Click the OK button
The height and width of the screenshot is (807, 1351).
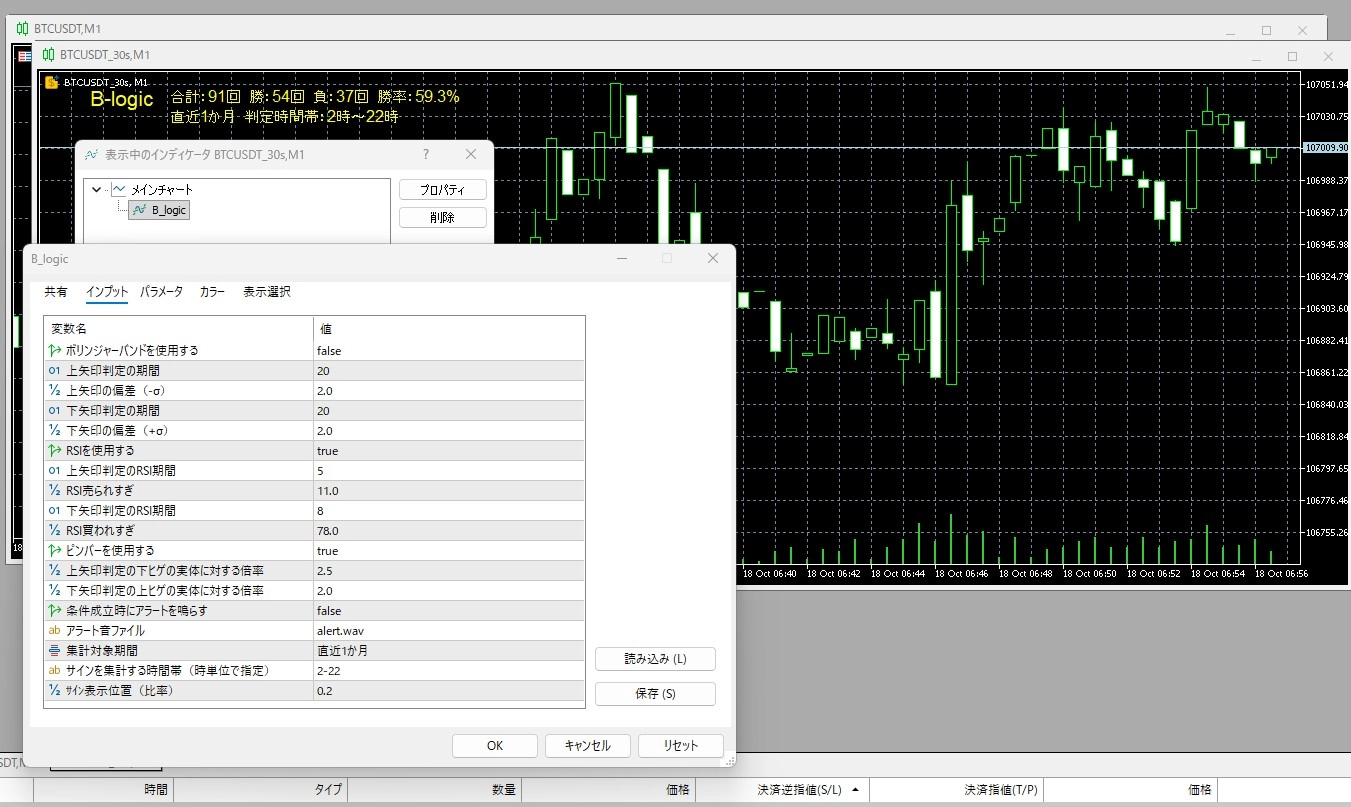[495, 746]
